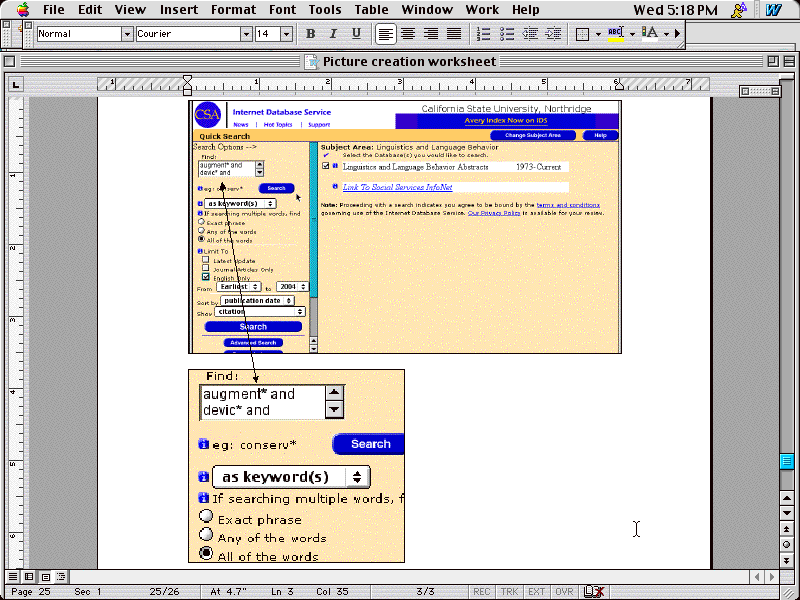Open the Select Browse Object round button

tap(786, 545)
